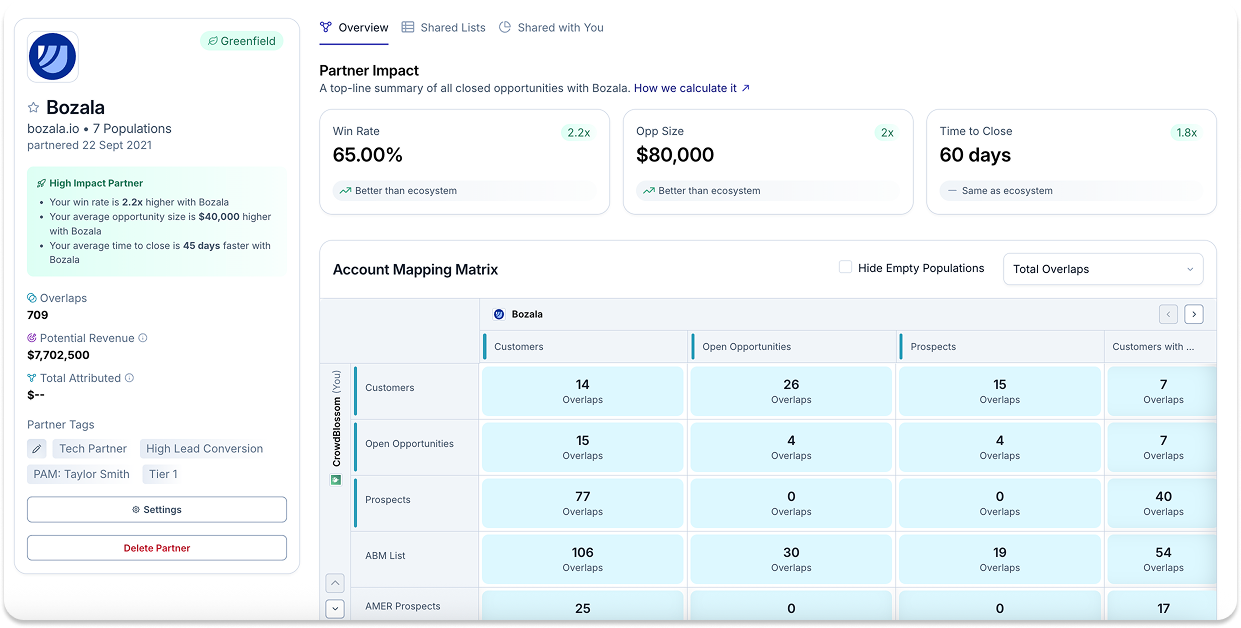Screen dimensions: 1241x628
Task: Switch to the Overview tab
Action: tap(354, 28)
